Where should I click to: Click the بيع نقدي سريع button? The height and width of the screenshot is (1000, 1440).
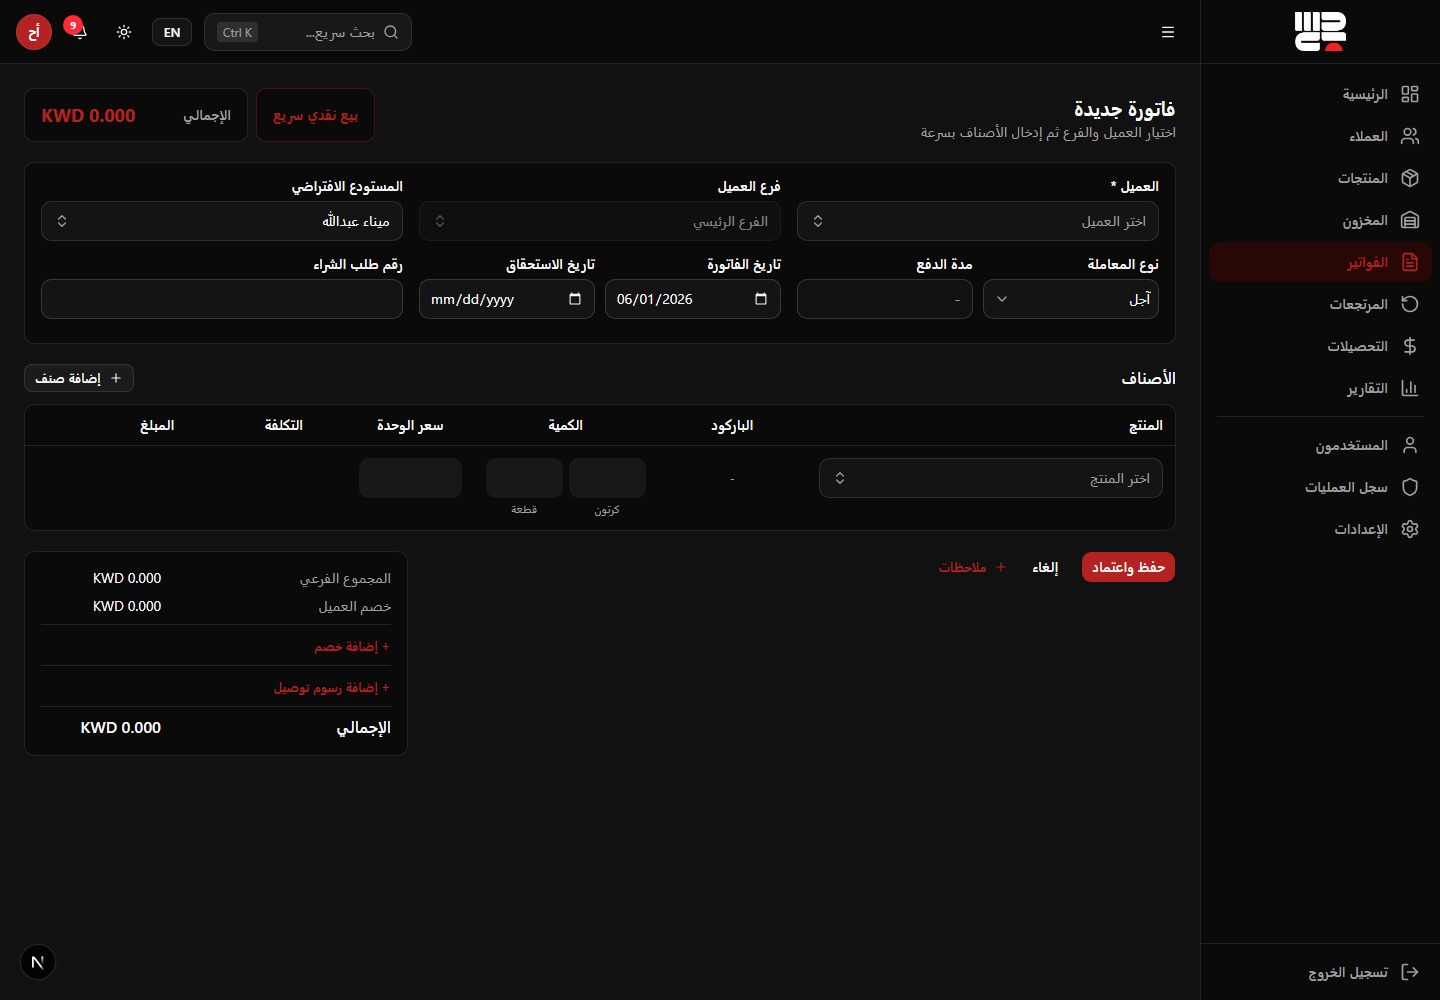tap(315, 115)
